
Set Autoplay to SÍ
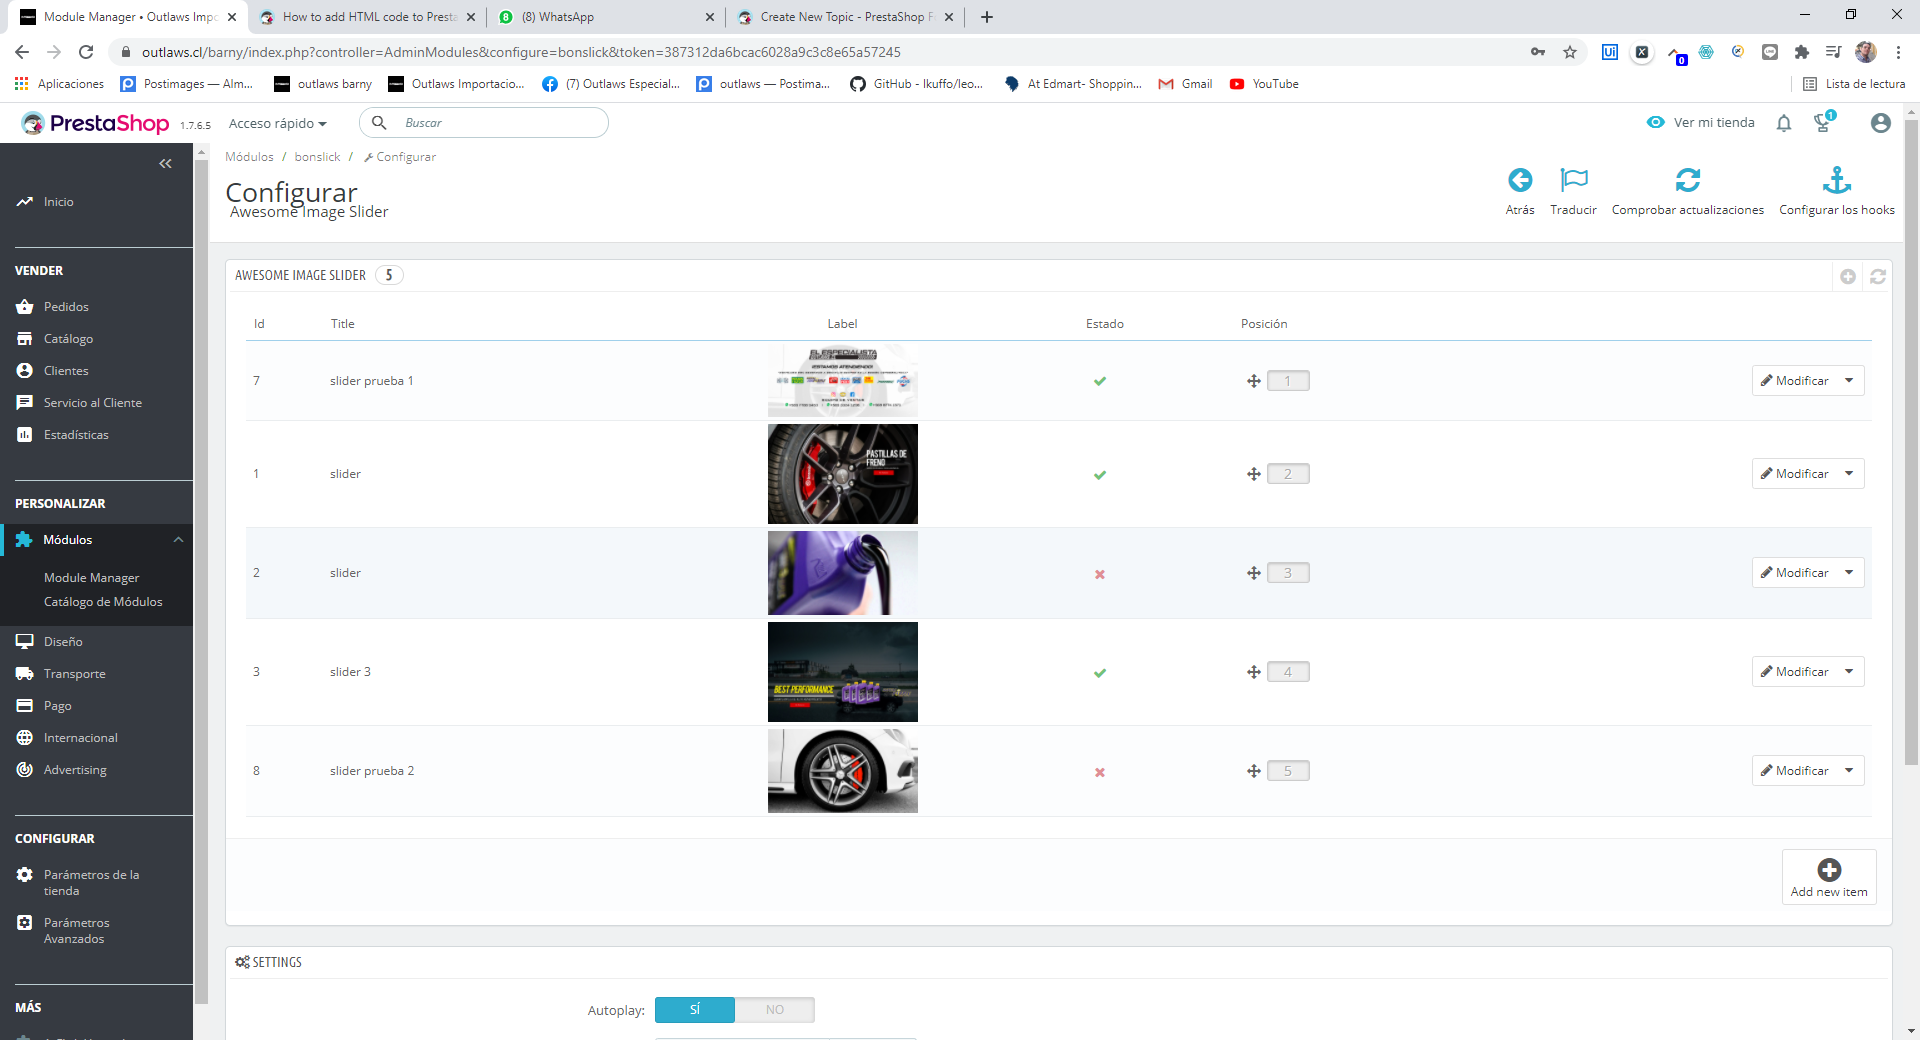(695, 1010)
